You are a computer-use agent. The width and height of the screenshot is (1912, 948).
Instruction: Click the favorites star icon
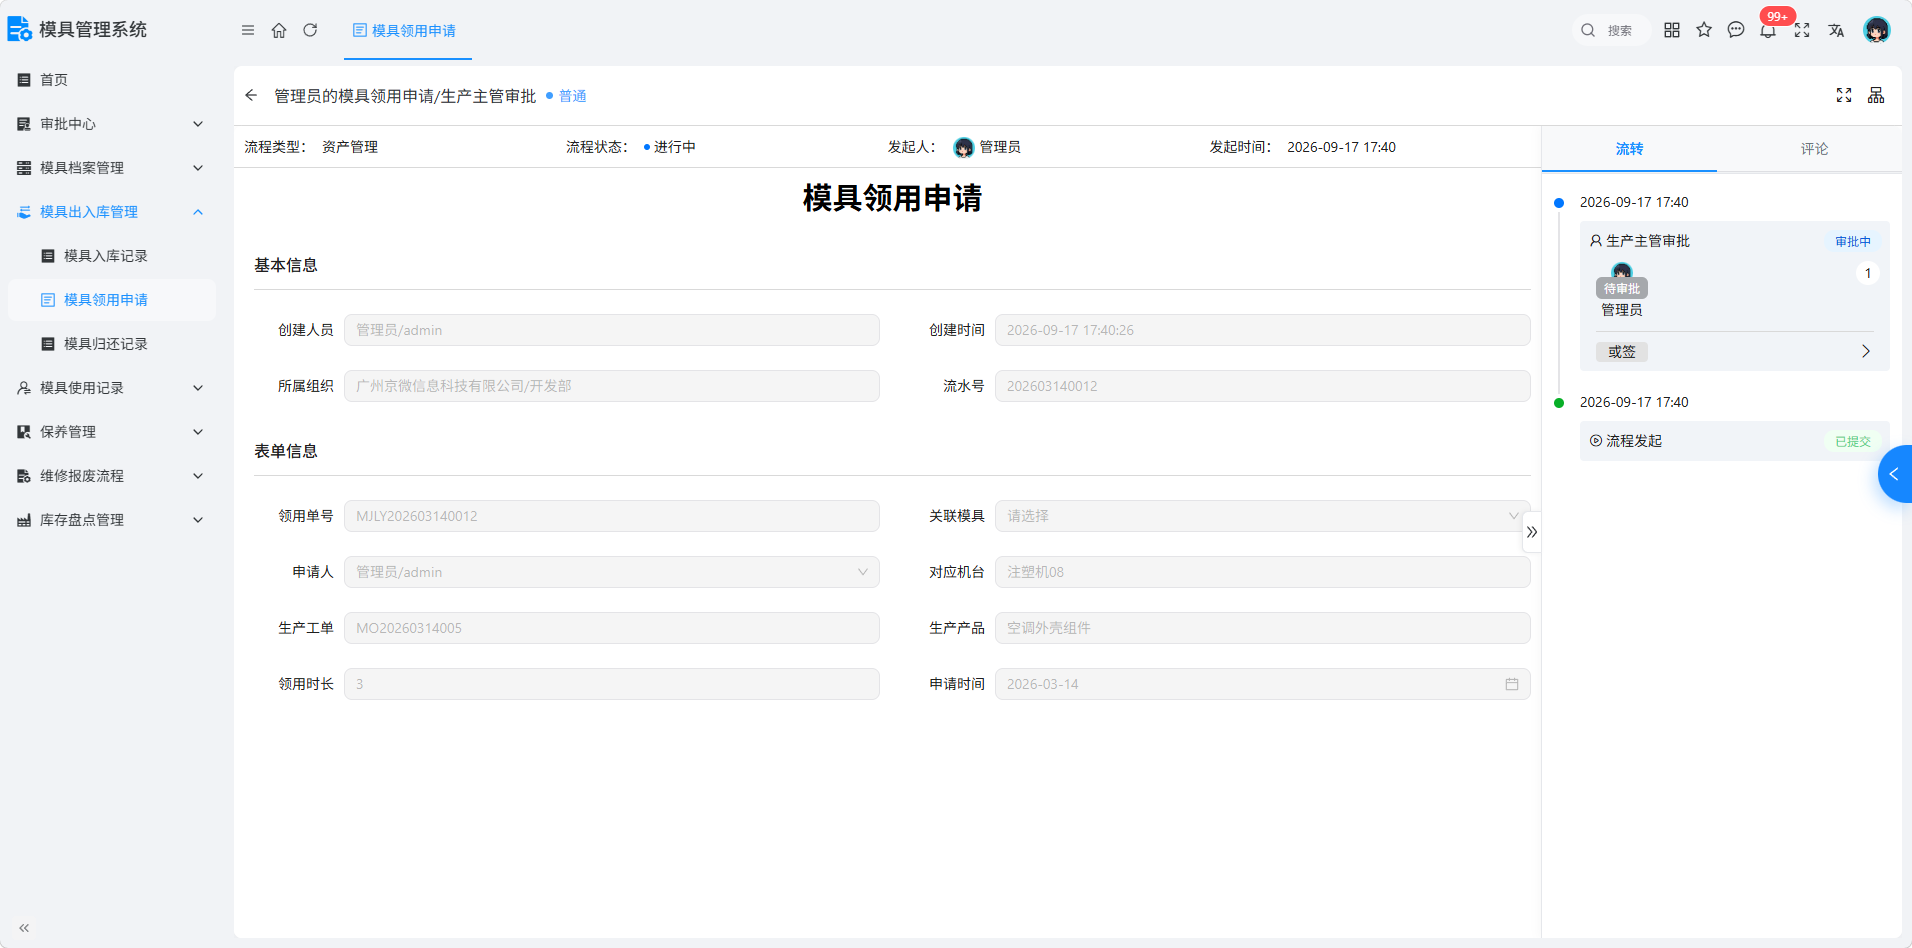[x=1704, y=30]
